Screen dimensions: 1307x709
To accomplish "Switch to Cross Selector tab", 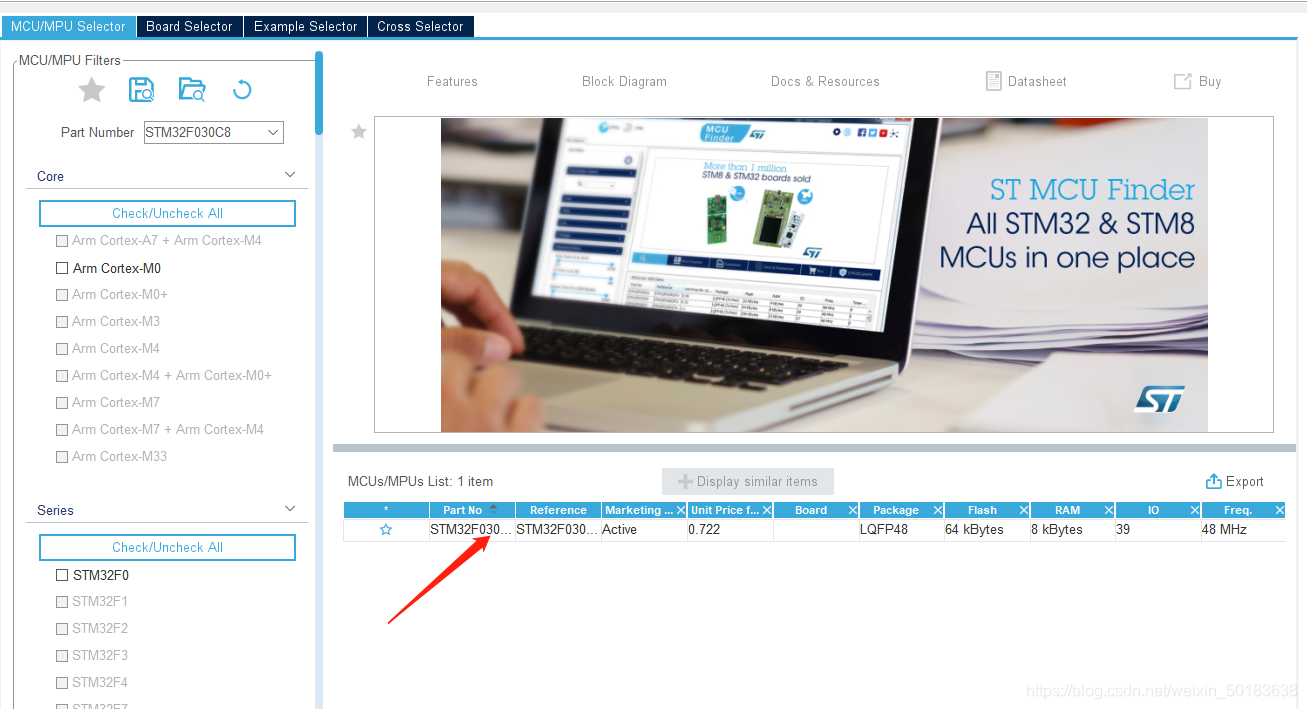I will click(x=420, y=26).
